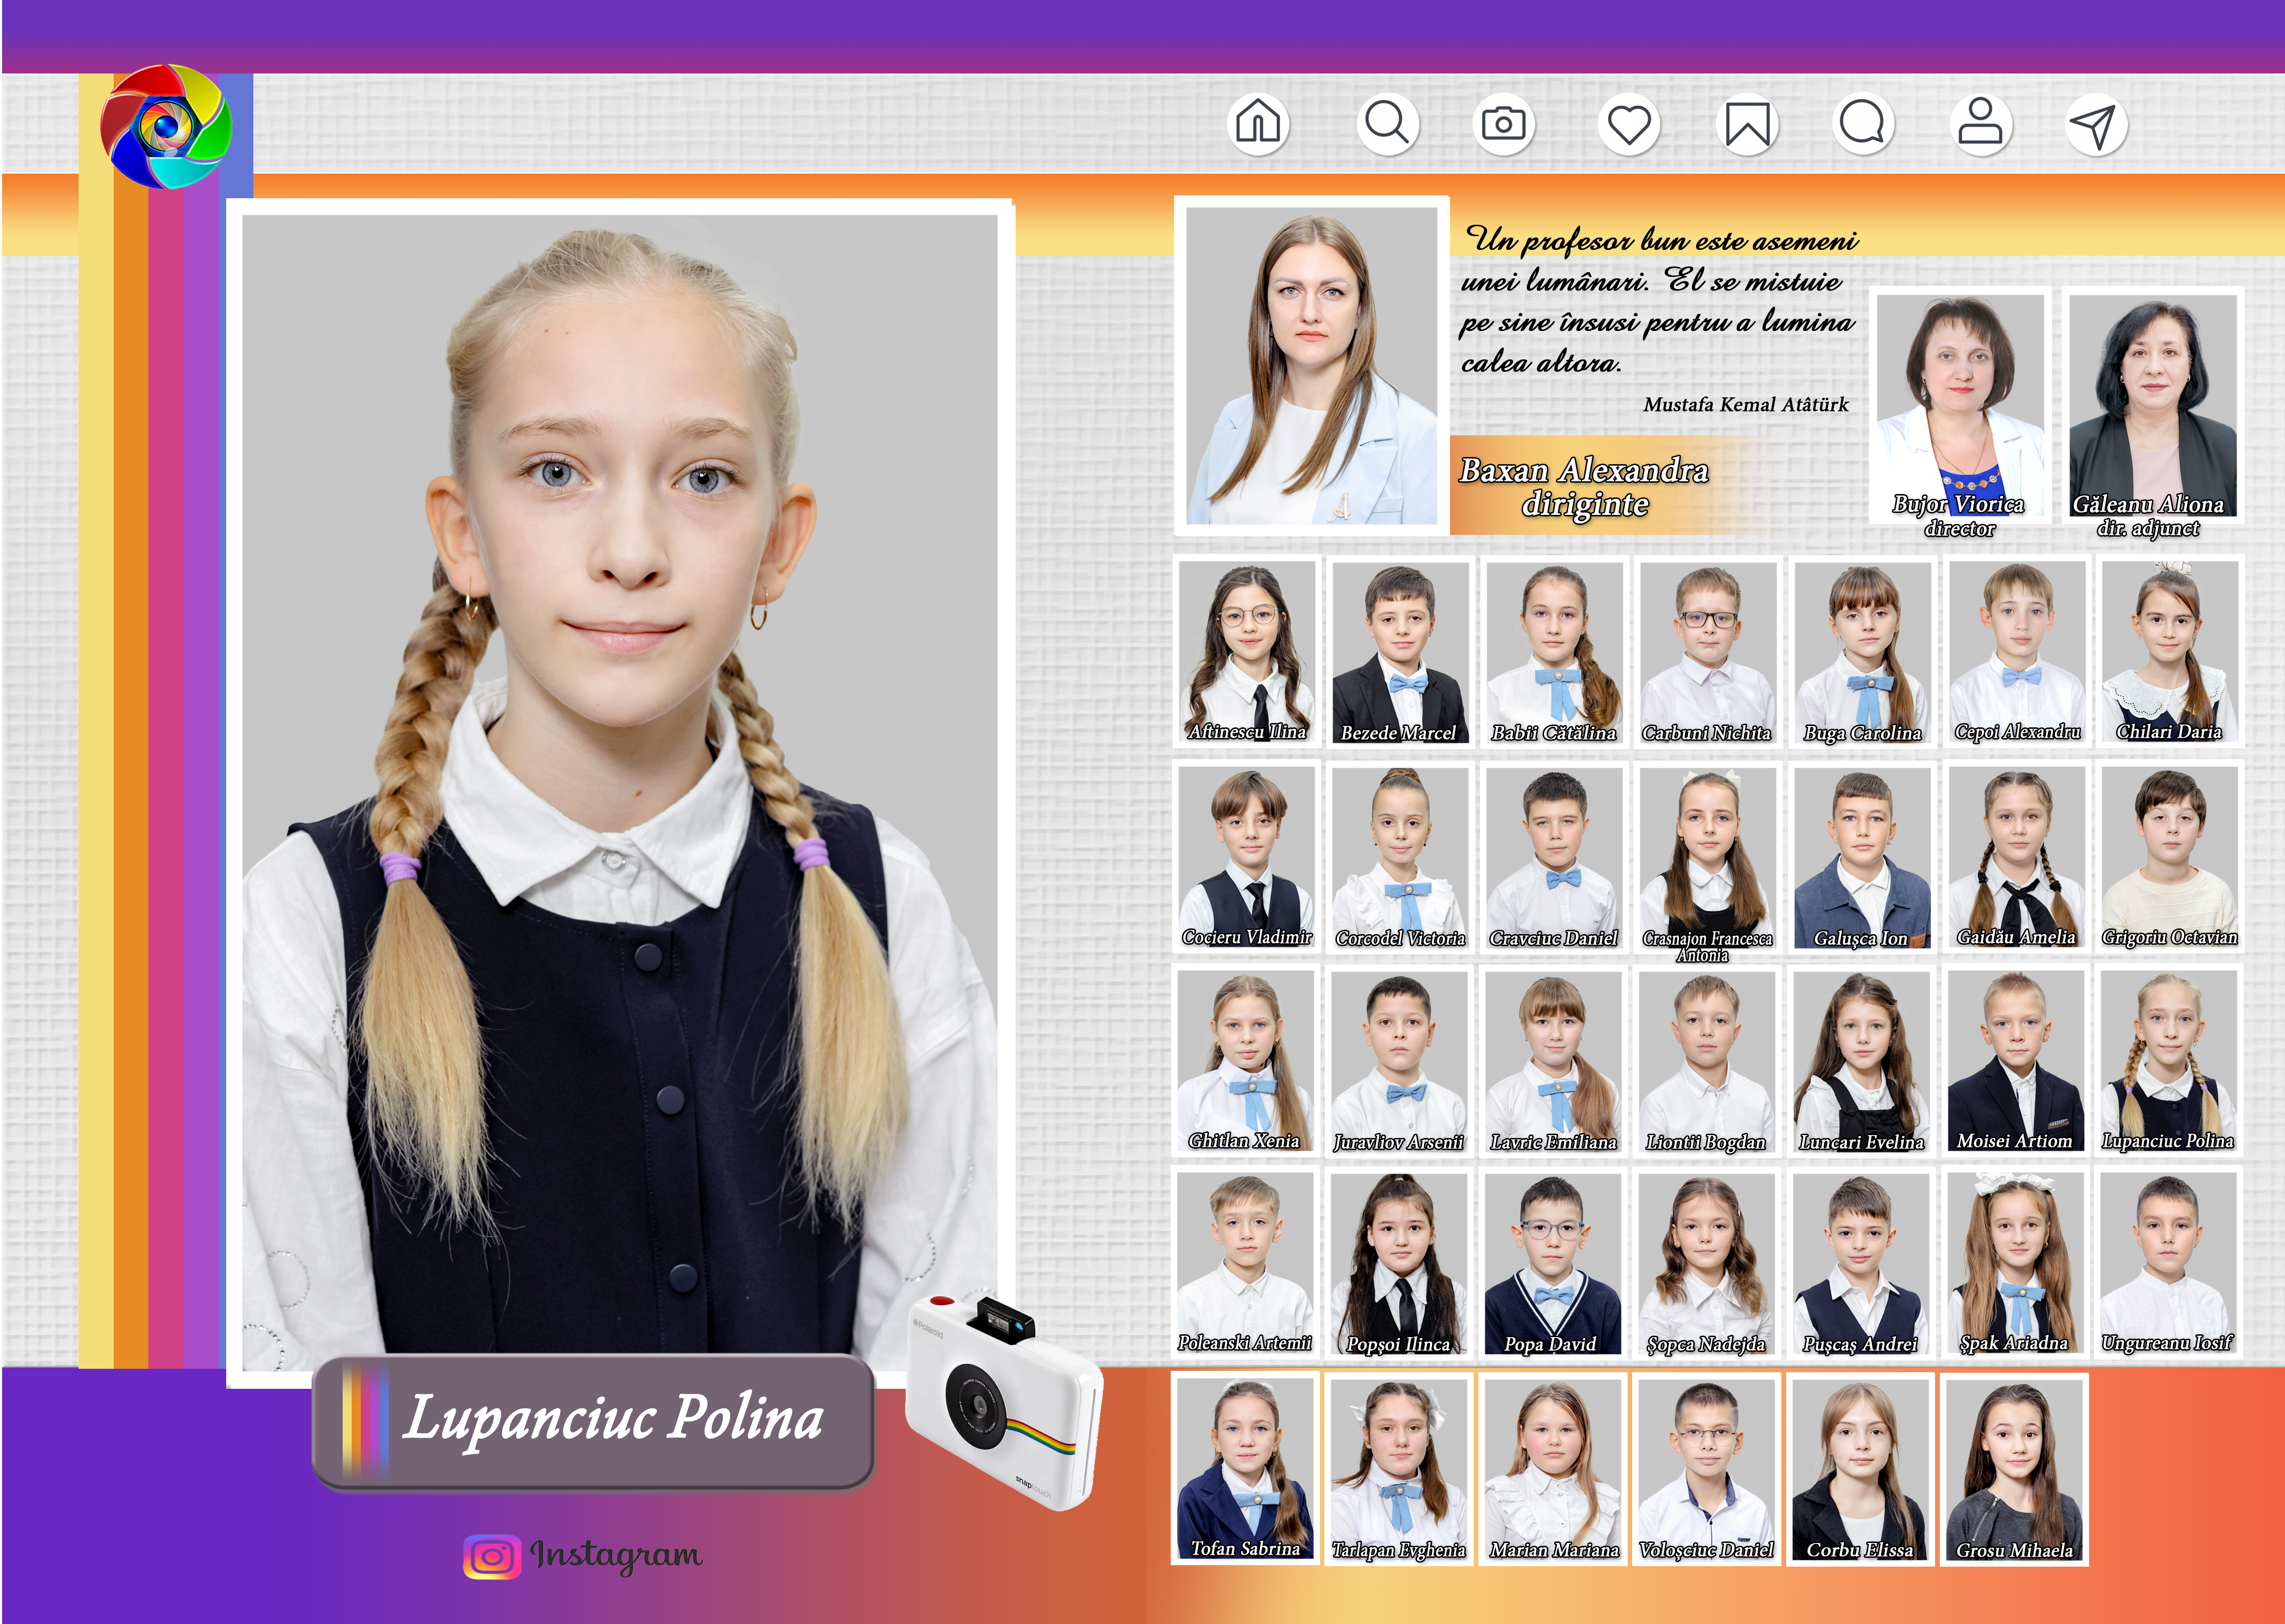Click the colorful aperture logo at top left
Image resolution: width=2285 pixels, height=1624 pixels.
pos(166,127)
